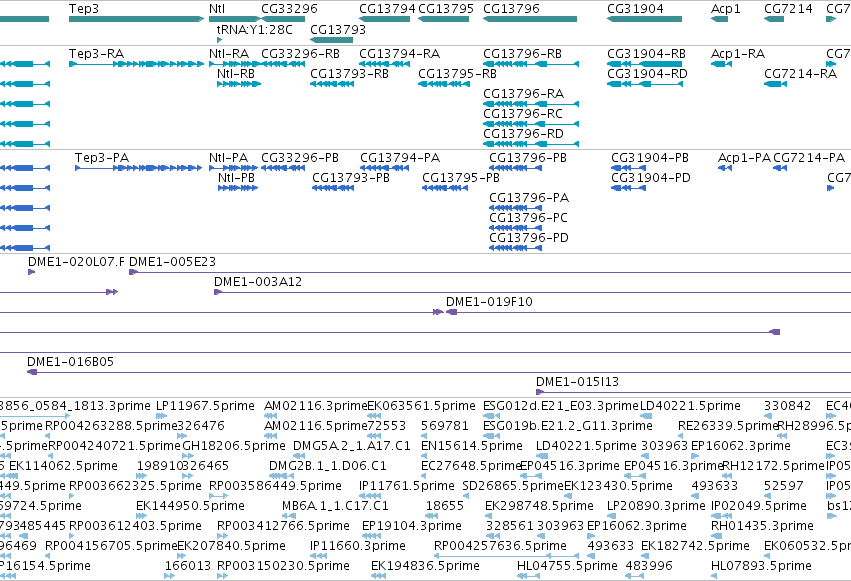Click the CG13796-PD protein label

coord(529,238)
